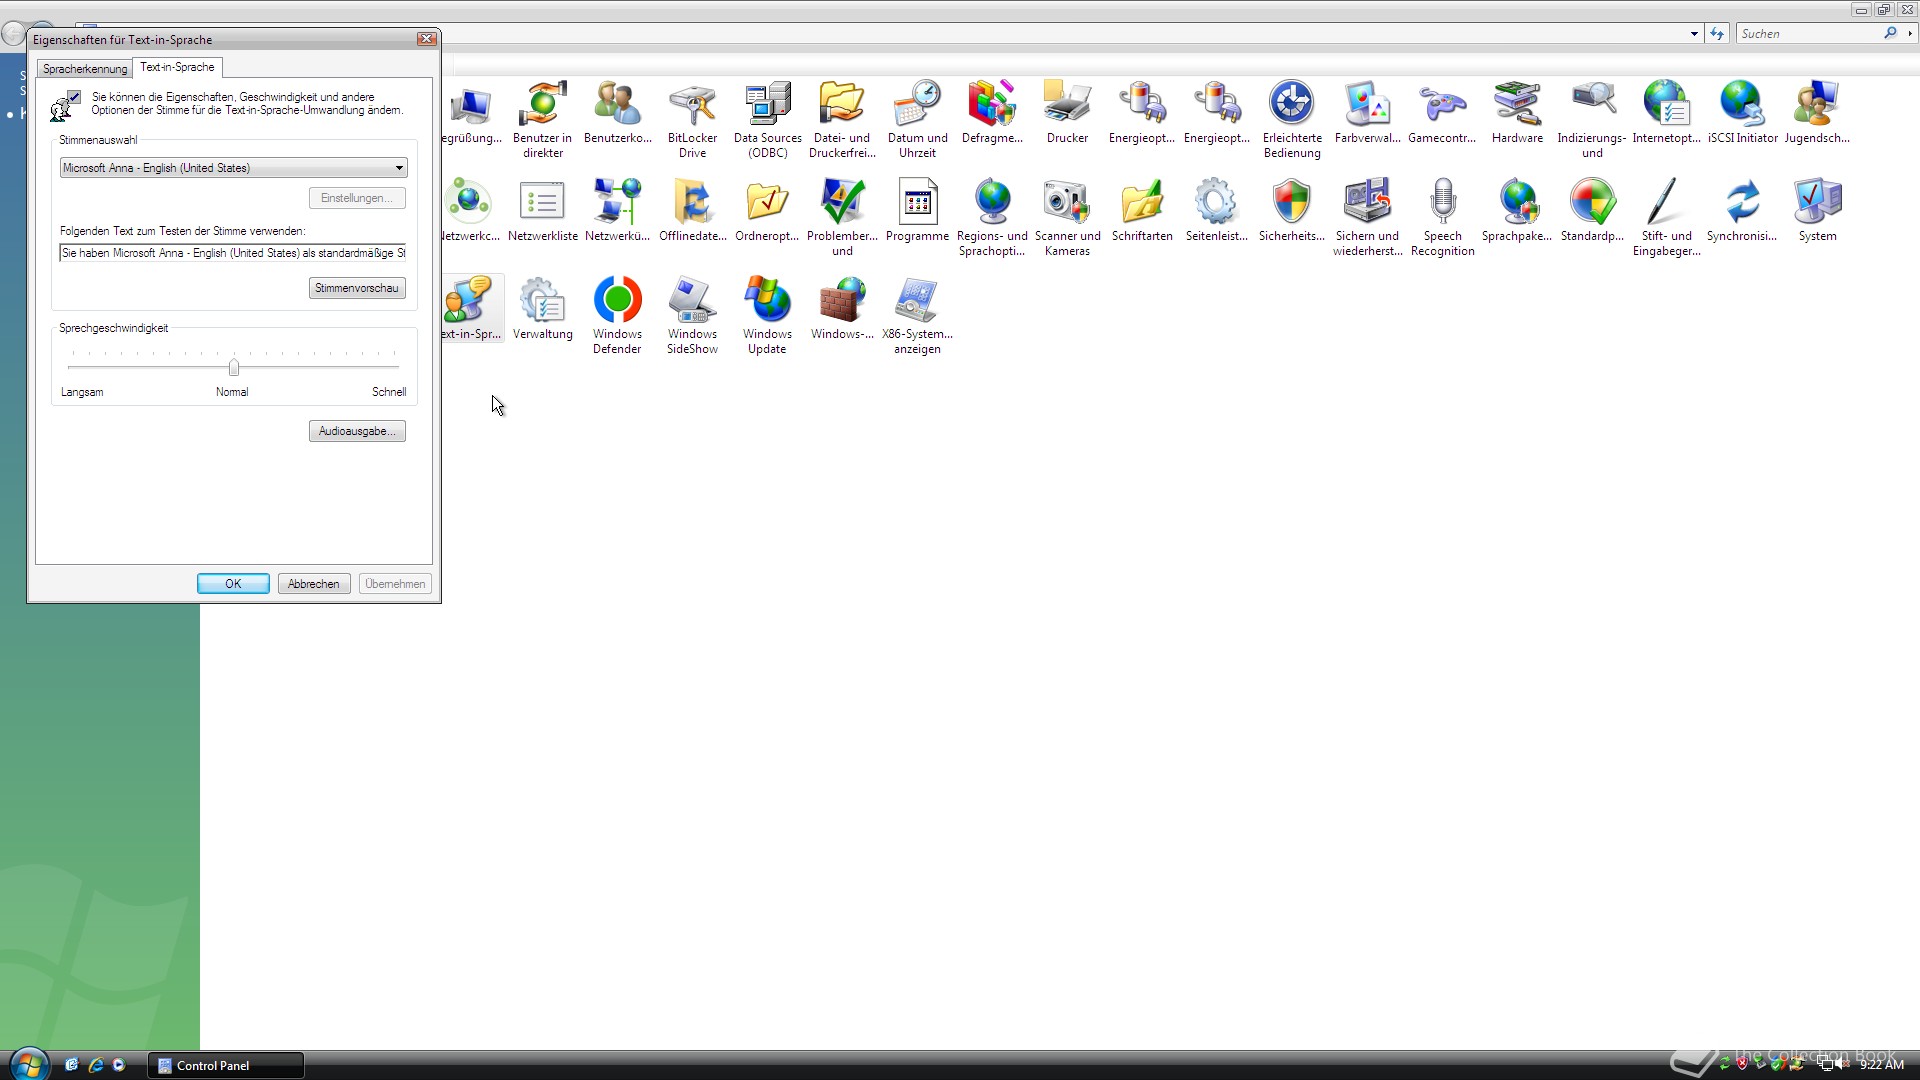This screenshot has height=1080, width=1920.
Task: Open the iSCSI Initiator icon
Action: tap(1742, 112)
